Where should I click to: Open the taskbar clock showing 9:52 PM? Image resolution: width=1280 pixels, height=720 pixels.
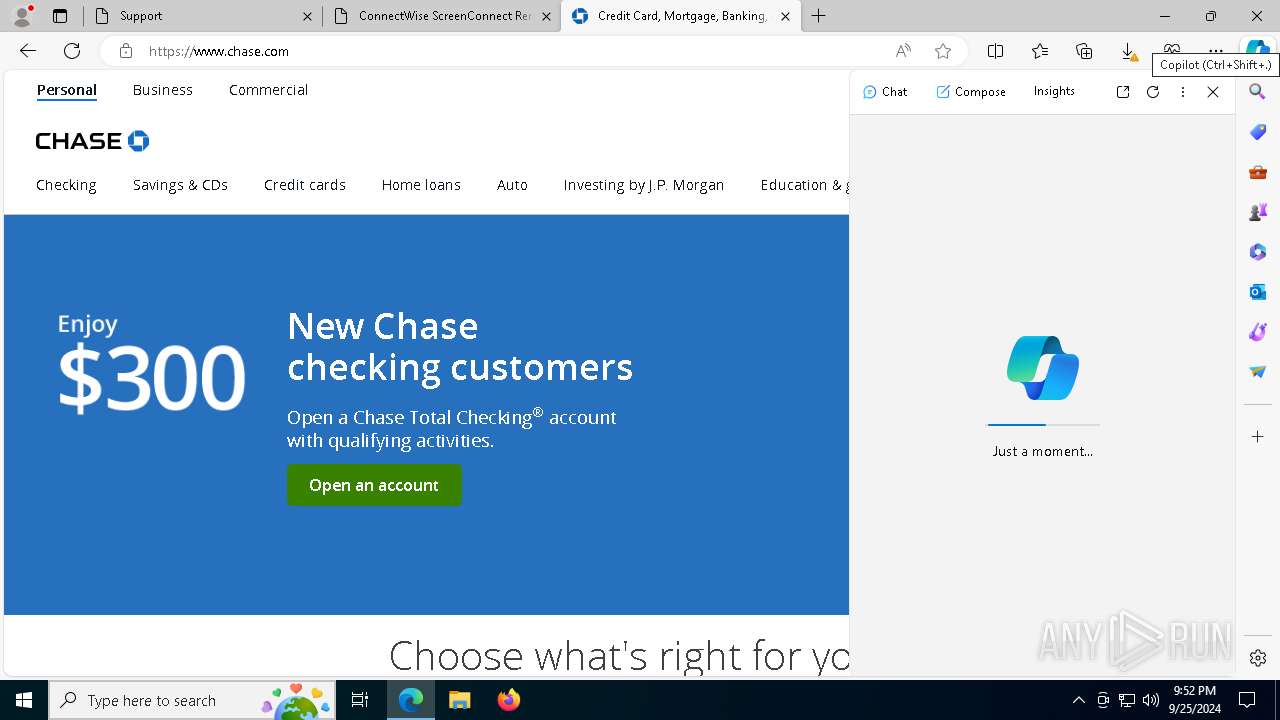click(x=1194, y=700)
